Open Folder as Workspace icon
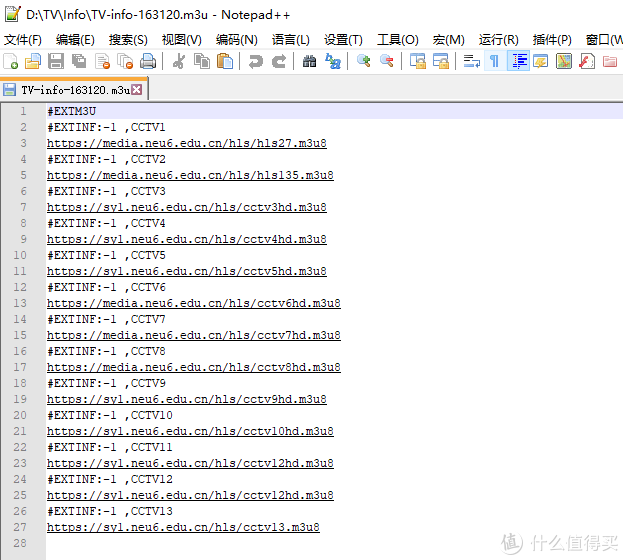The width and height of the screenshot is (623, 560). click(610, 62)
